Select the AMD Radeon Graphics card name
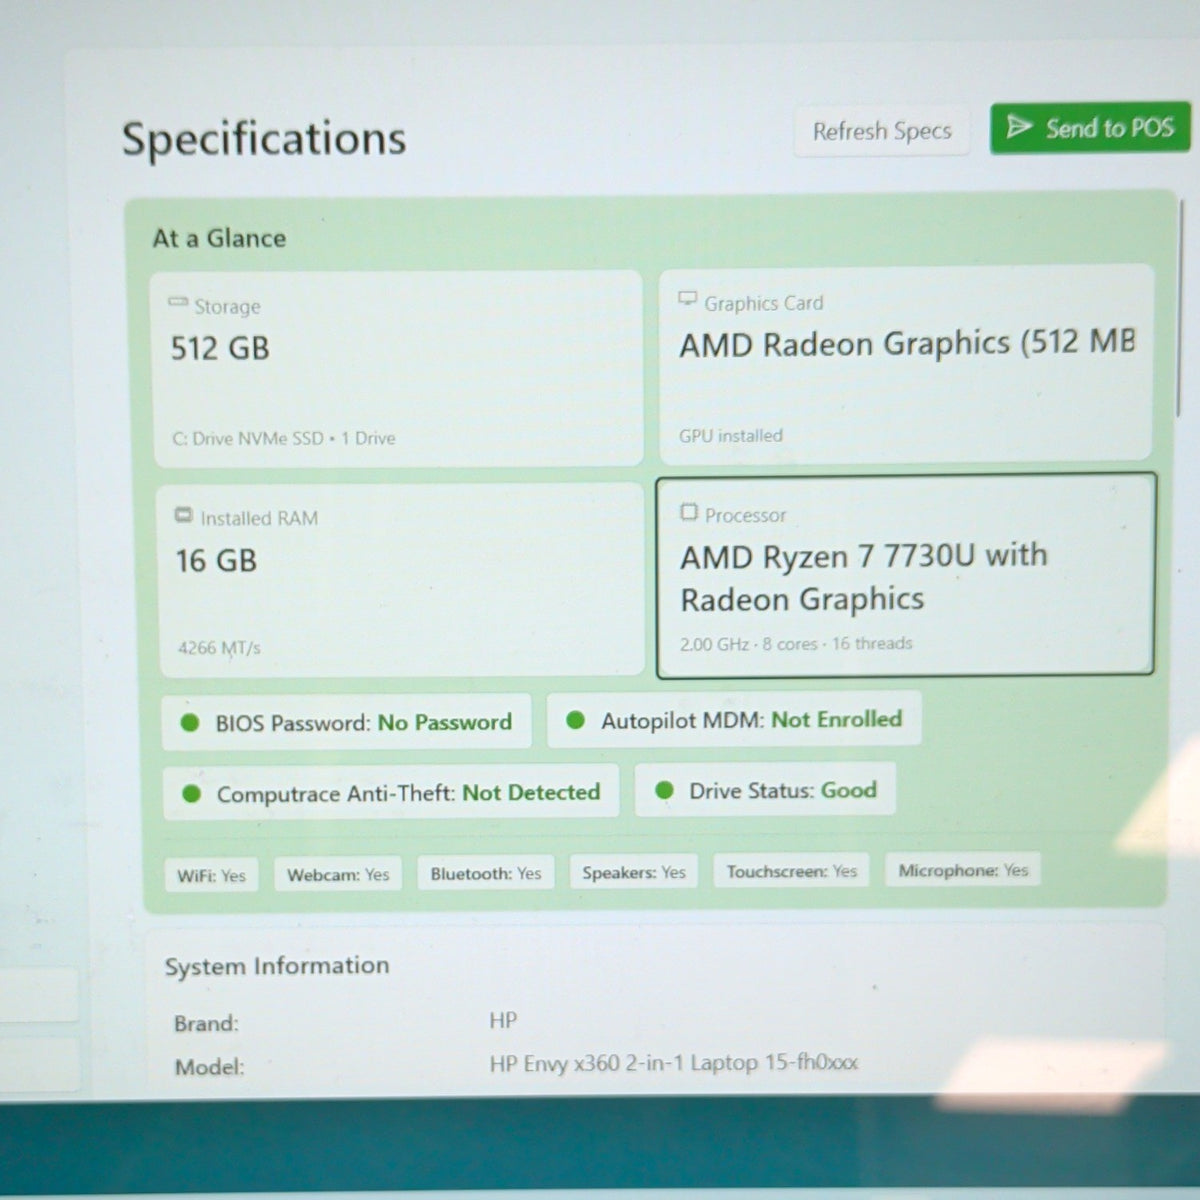 pos(908,343)
